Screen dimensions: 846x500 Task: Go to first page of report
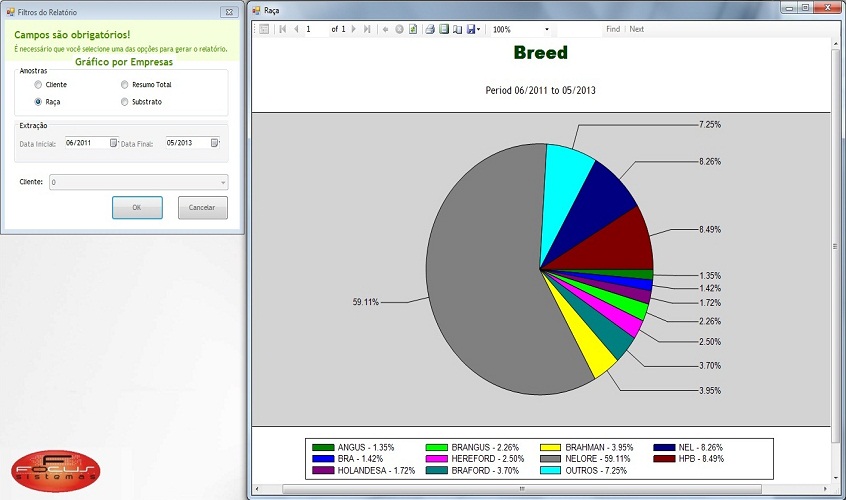click(283, 29)
